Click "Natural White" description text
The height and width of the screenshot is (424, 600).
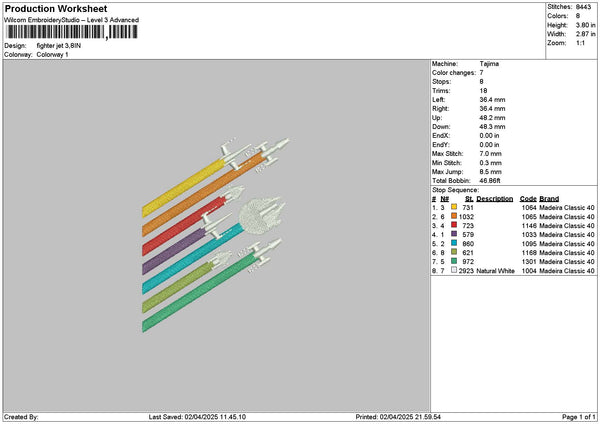pos(496,271)
